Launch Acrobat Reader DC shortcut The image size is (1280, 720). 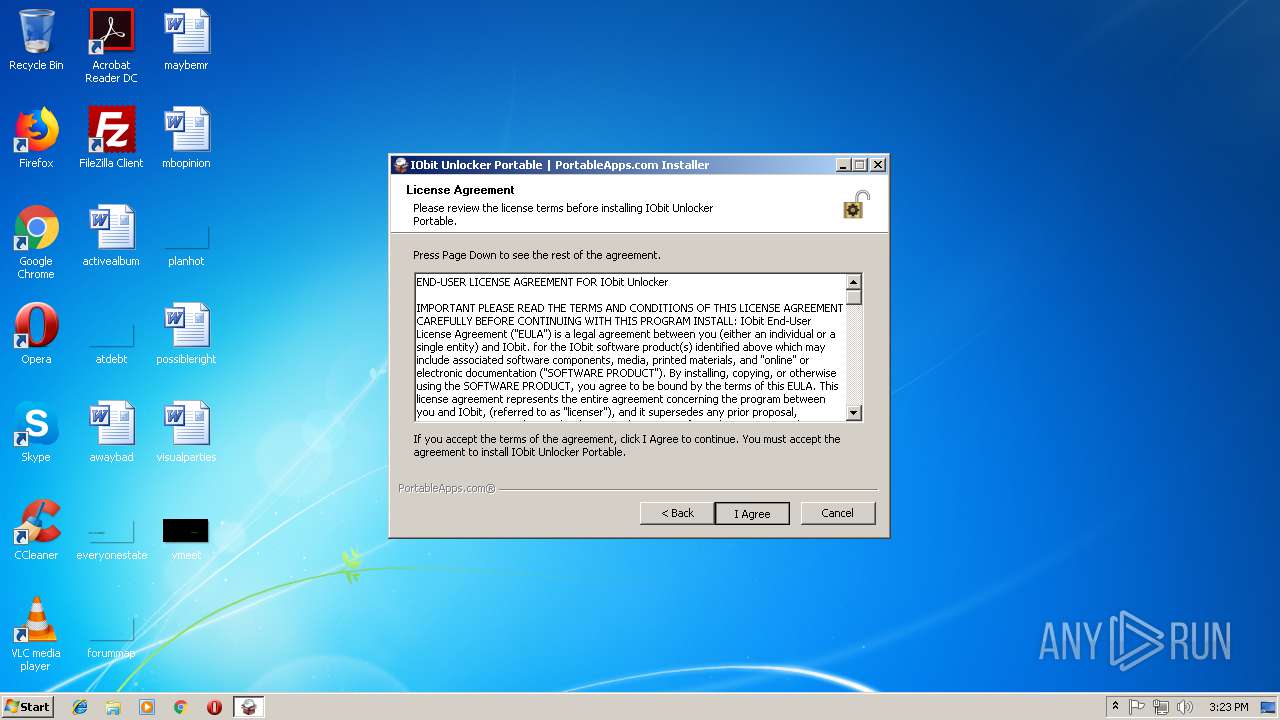click(x=111, y=46)
